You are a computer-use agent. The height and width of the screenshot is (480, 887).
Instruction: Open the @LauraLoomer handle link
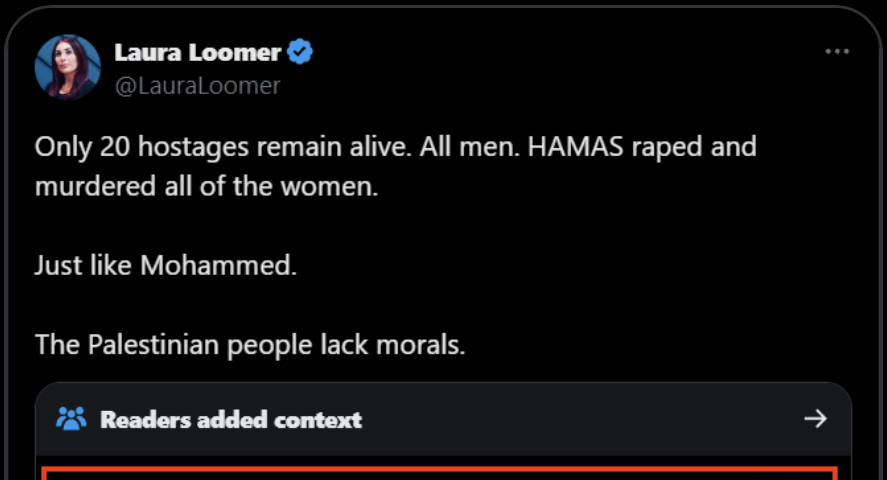[197, 86]
